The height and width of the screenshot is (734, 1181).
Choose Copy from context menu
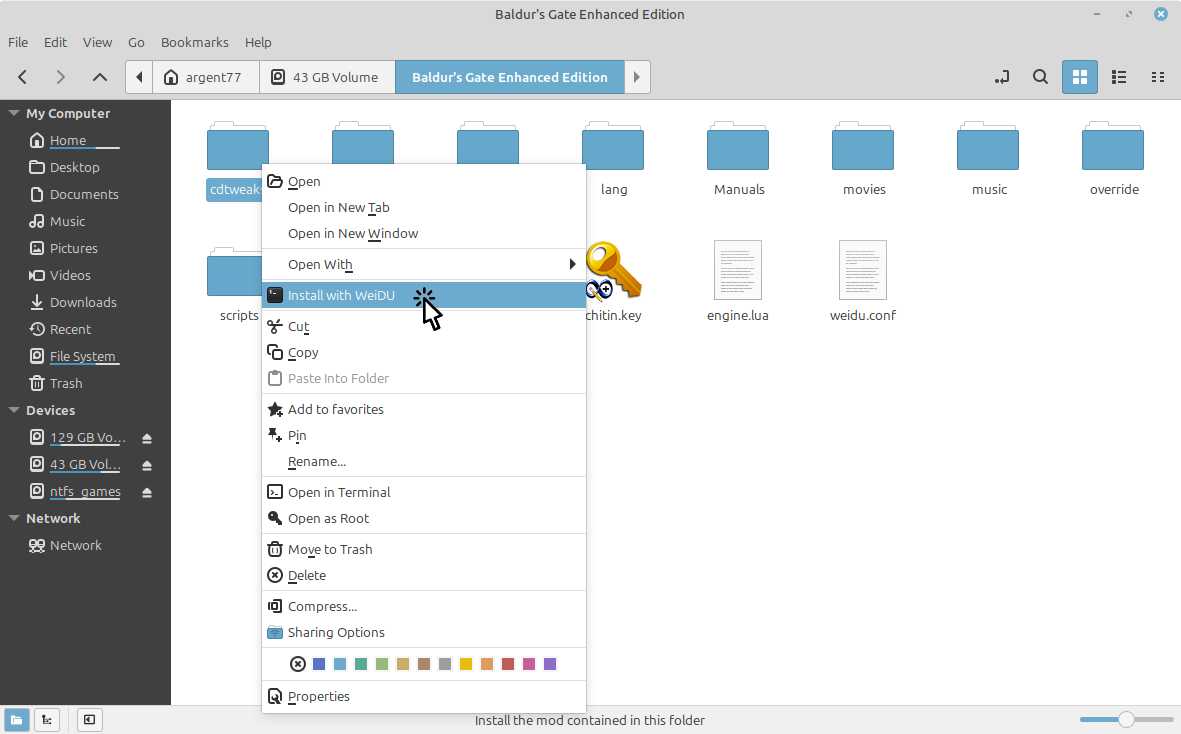coord(424,352)
